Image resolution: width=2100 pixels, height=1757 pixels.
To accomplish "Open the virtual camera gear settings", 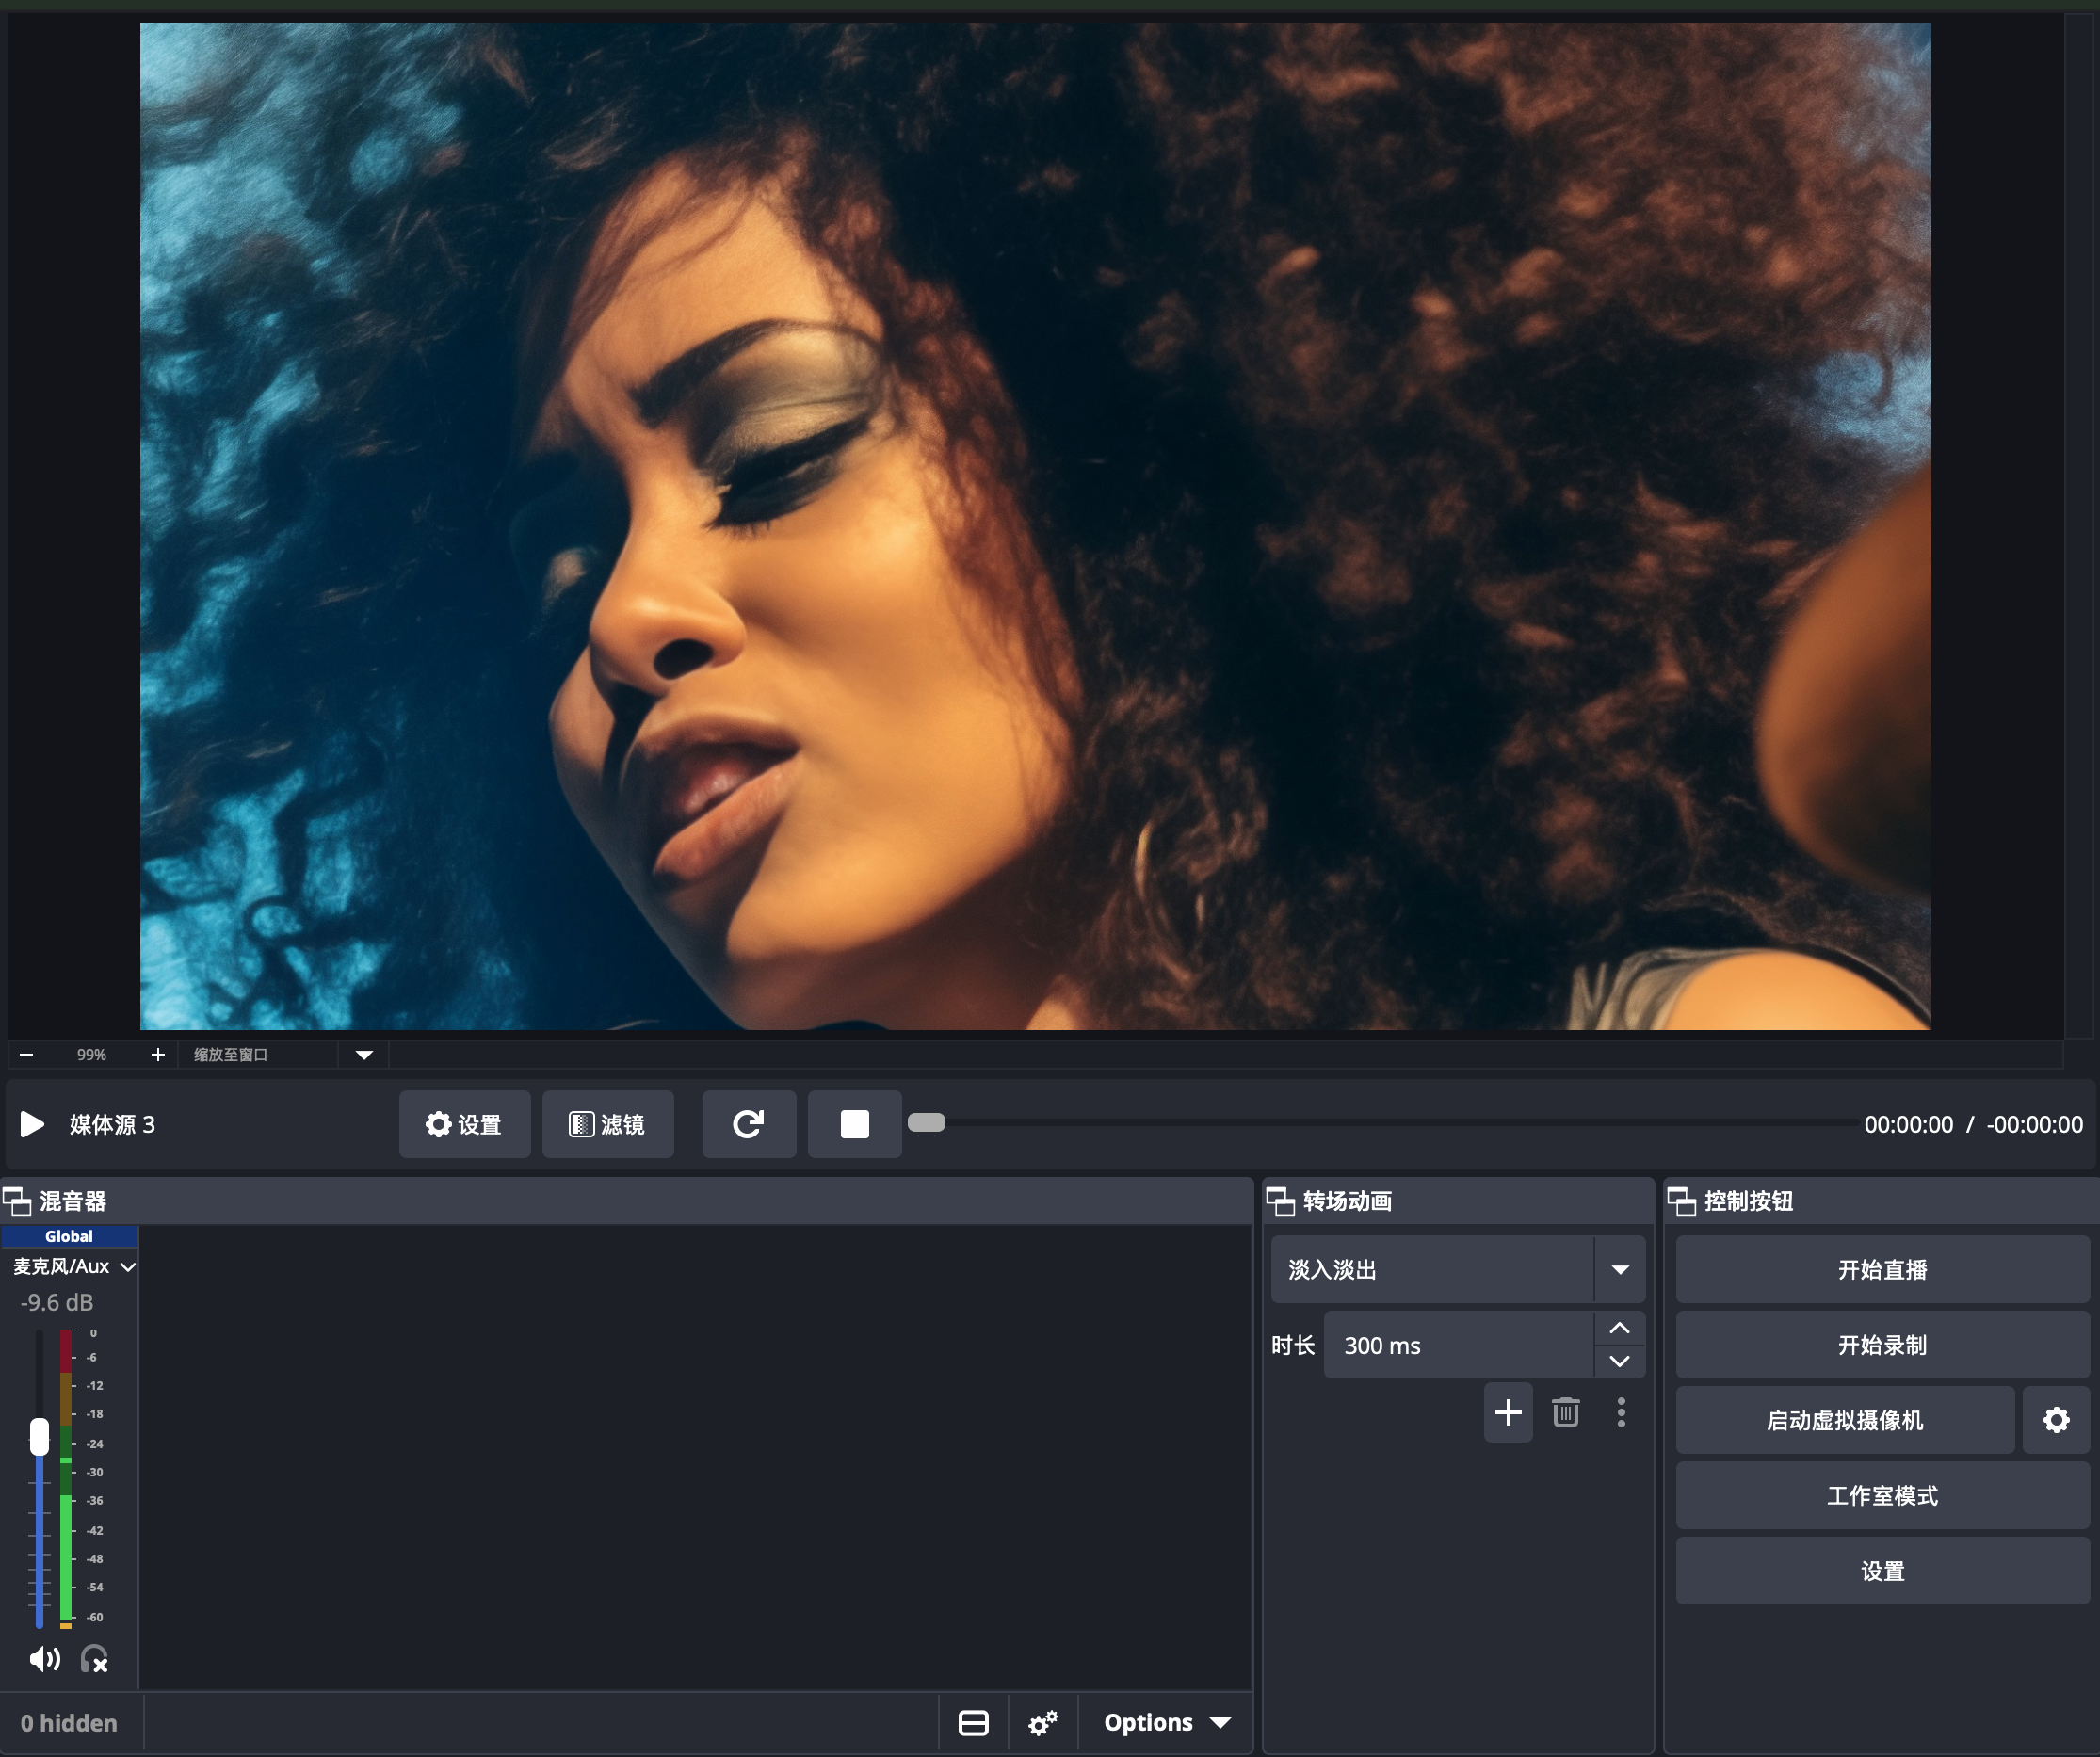I will [2055, 1420].
